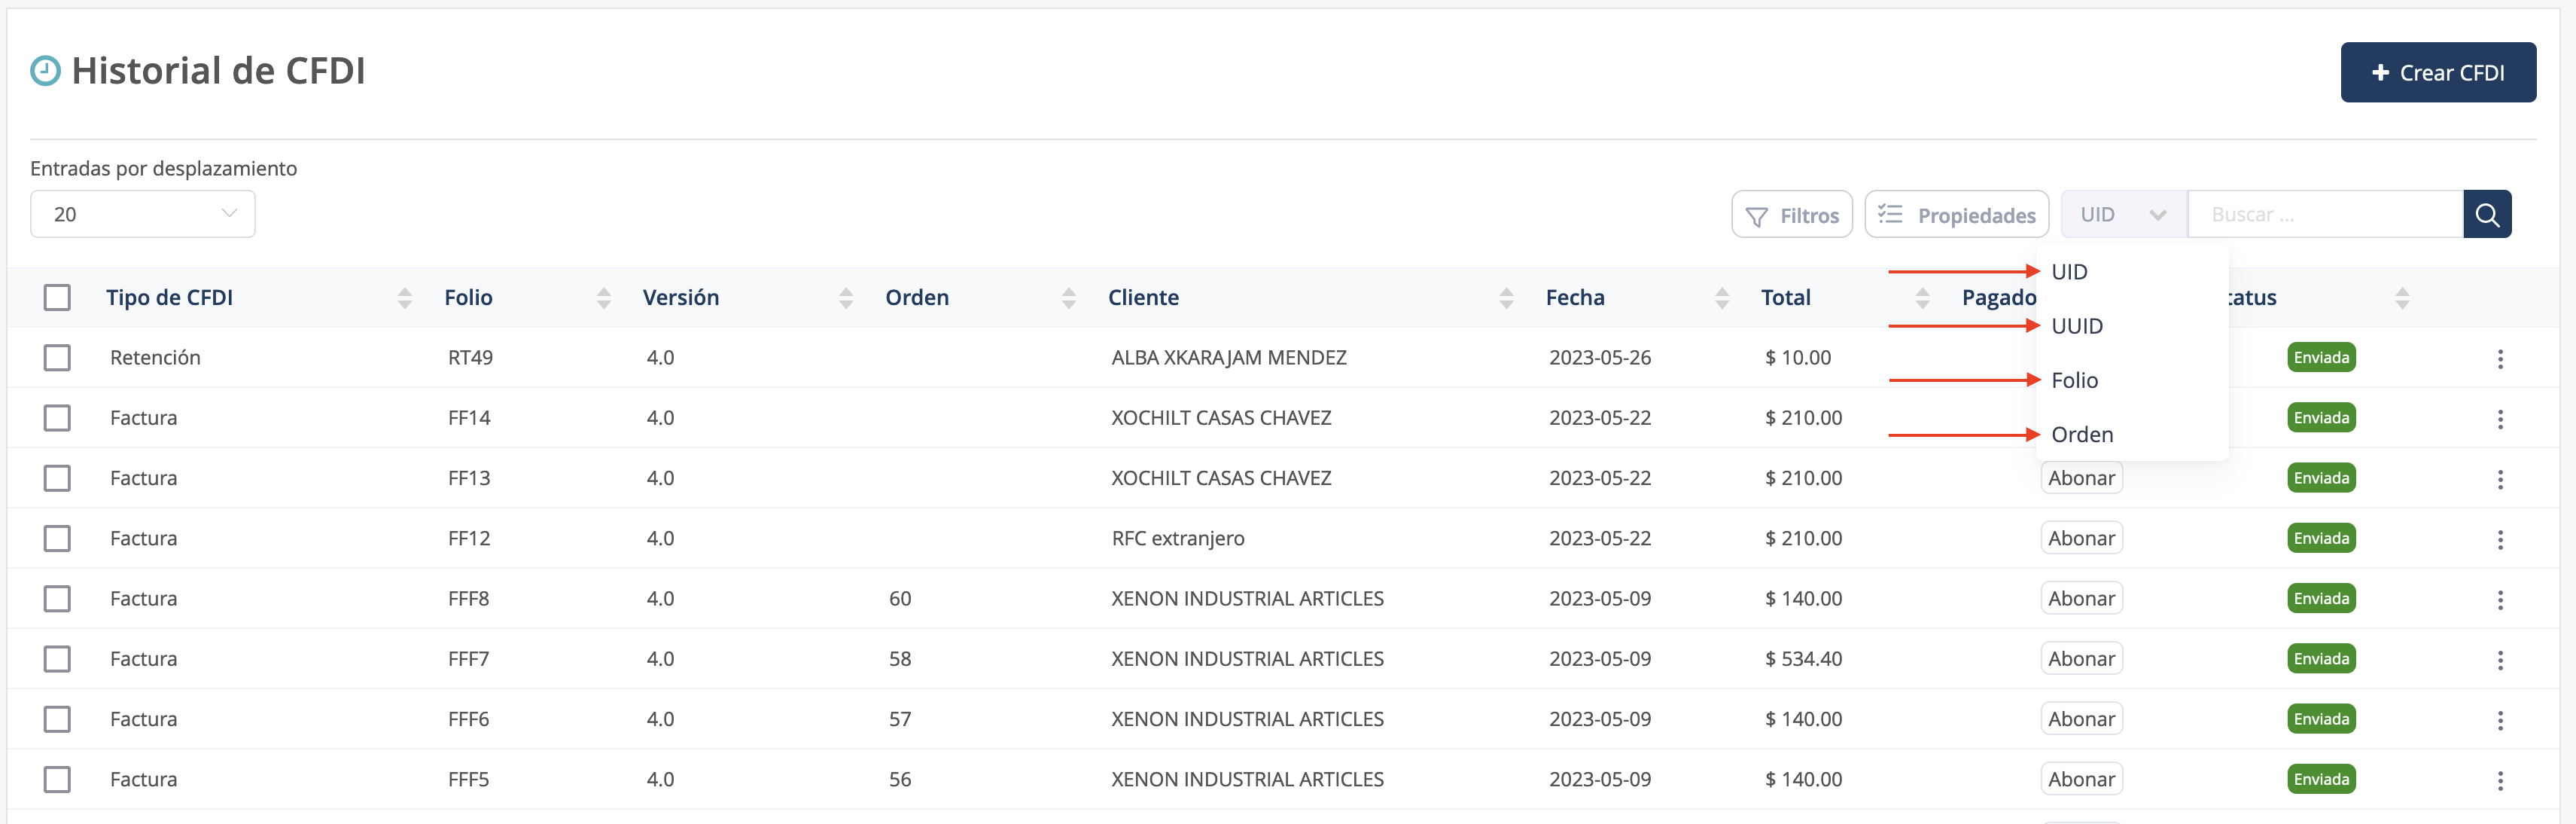Open options menu for folio FF14
Screen dimensions: 2576x824
tap(2500, 419)
